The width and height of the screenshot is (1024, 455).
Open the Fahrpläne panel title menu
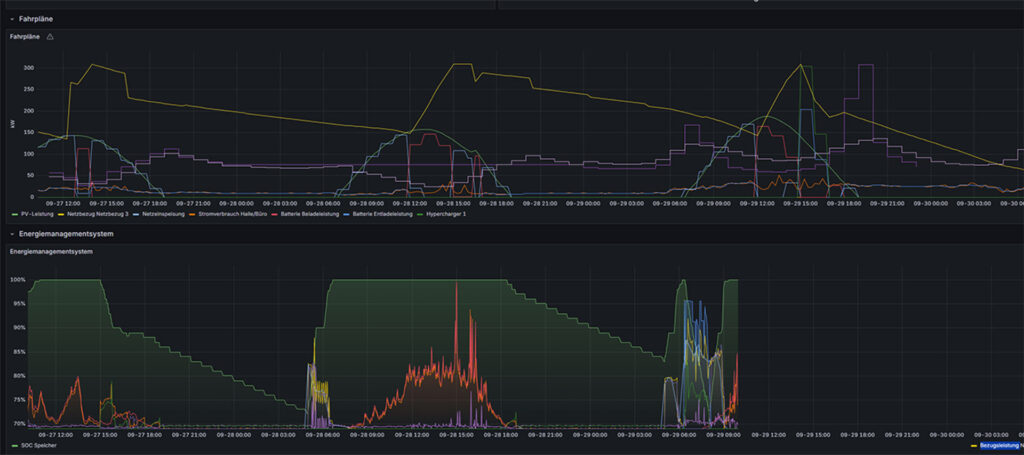pyautogui.click(x=26, y=37)
